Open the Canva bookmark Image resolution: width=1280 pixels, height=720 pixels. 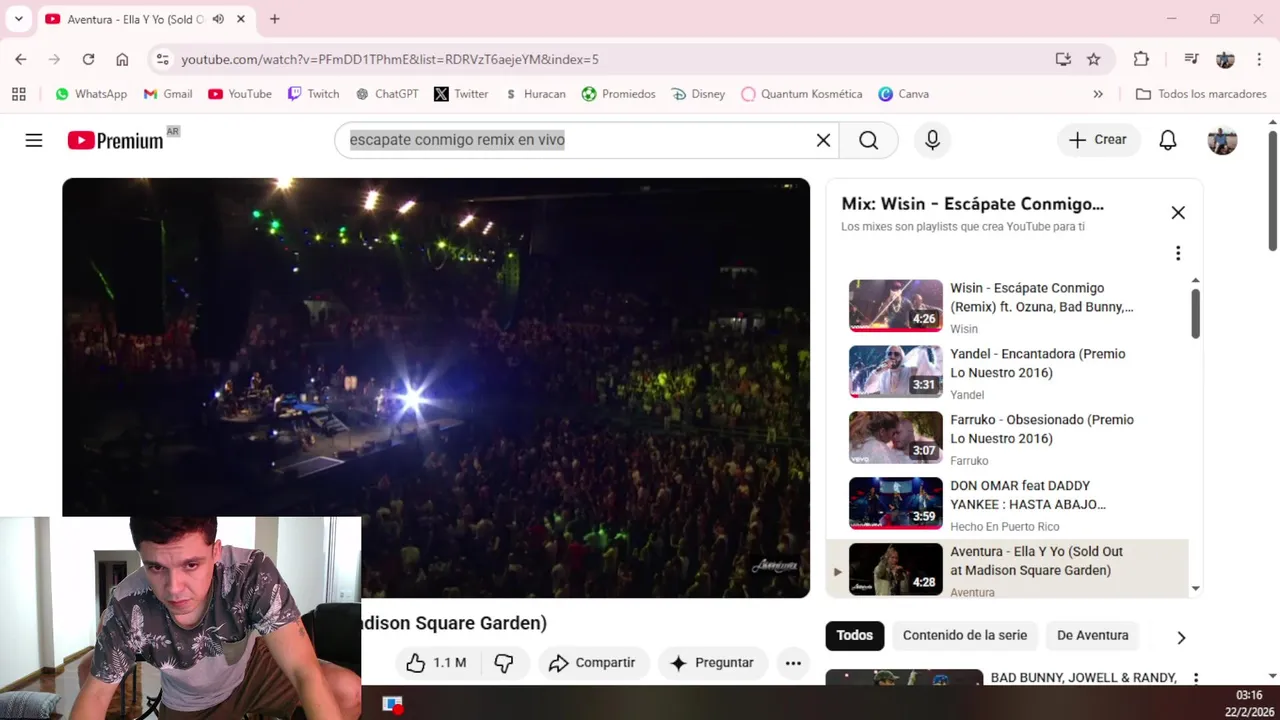904,94
